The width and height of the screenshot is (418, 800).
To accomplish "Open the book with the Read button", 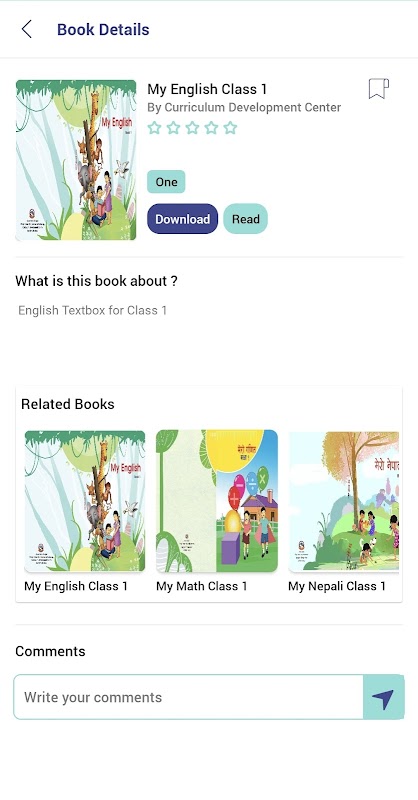I will [x=245, y=219].
